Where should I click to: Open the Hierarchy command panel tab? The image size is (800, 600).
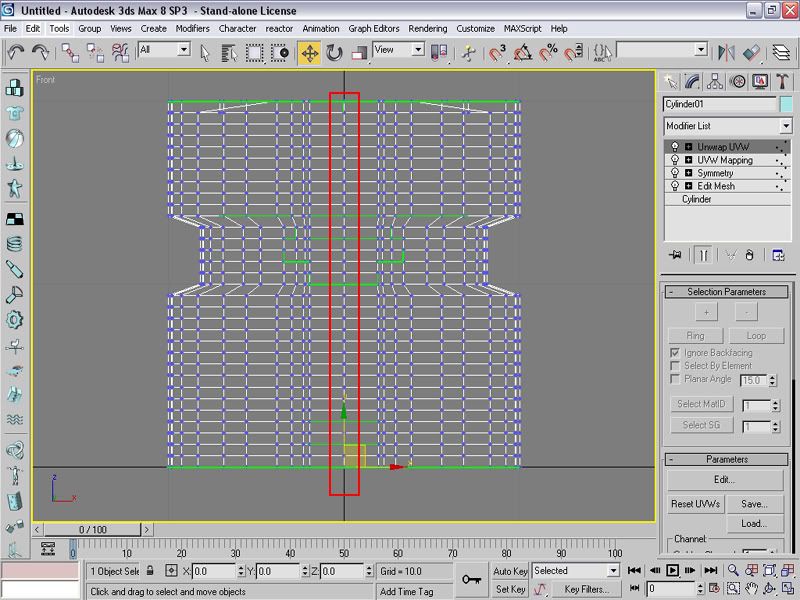[715, 81]
